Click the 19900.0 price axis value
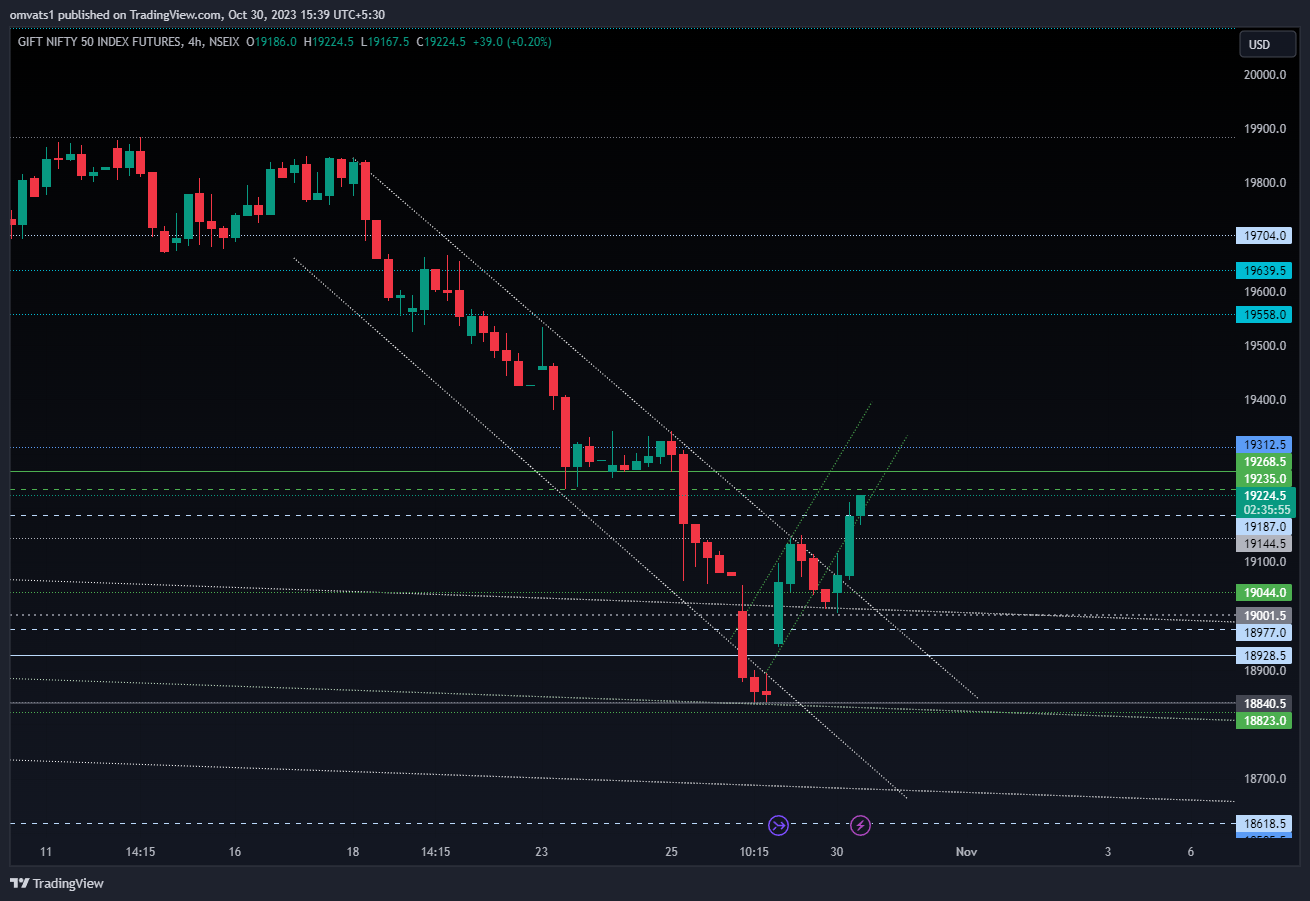 pos(1264,129)
